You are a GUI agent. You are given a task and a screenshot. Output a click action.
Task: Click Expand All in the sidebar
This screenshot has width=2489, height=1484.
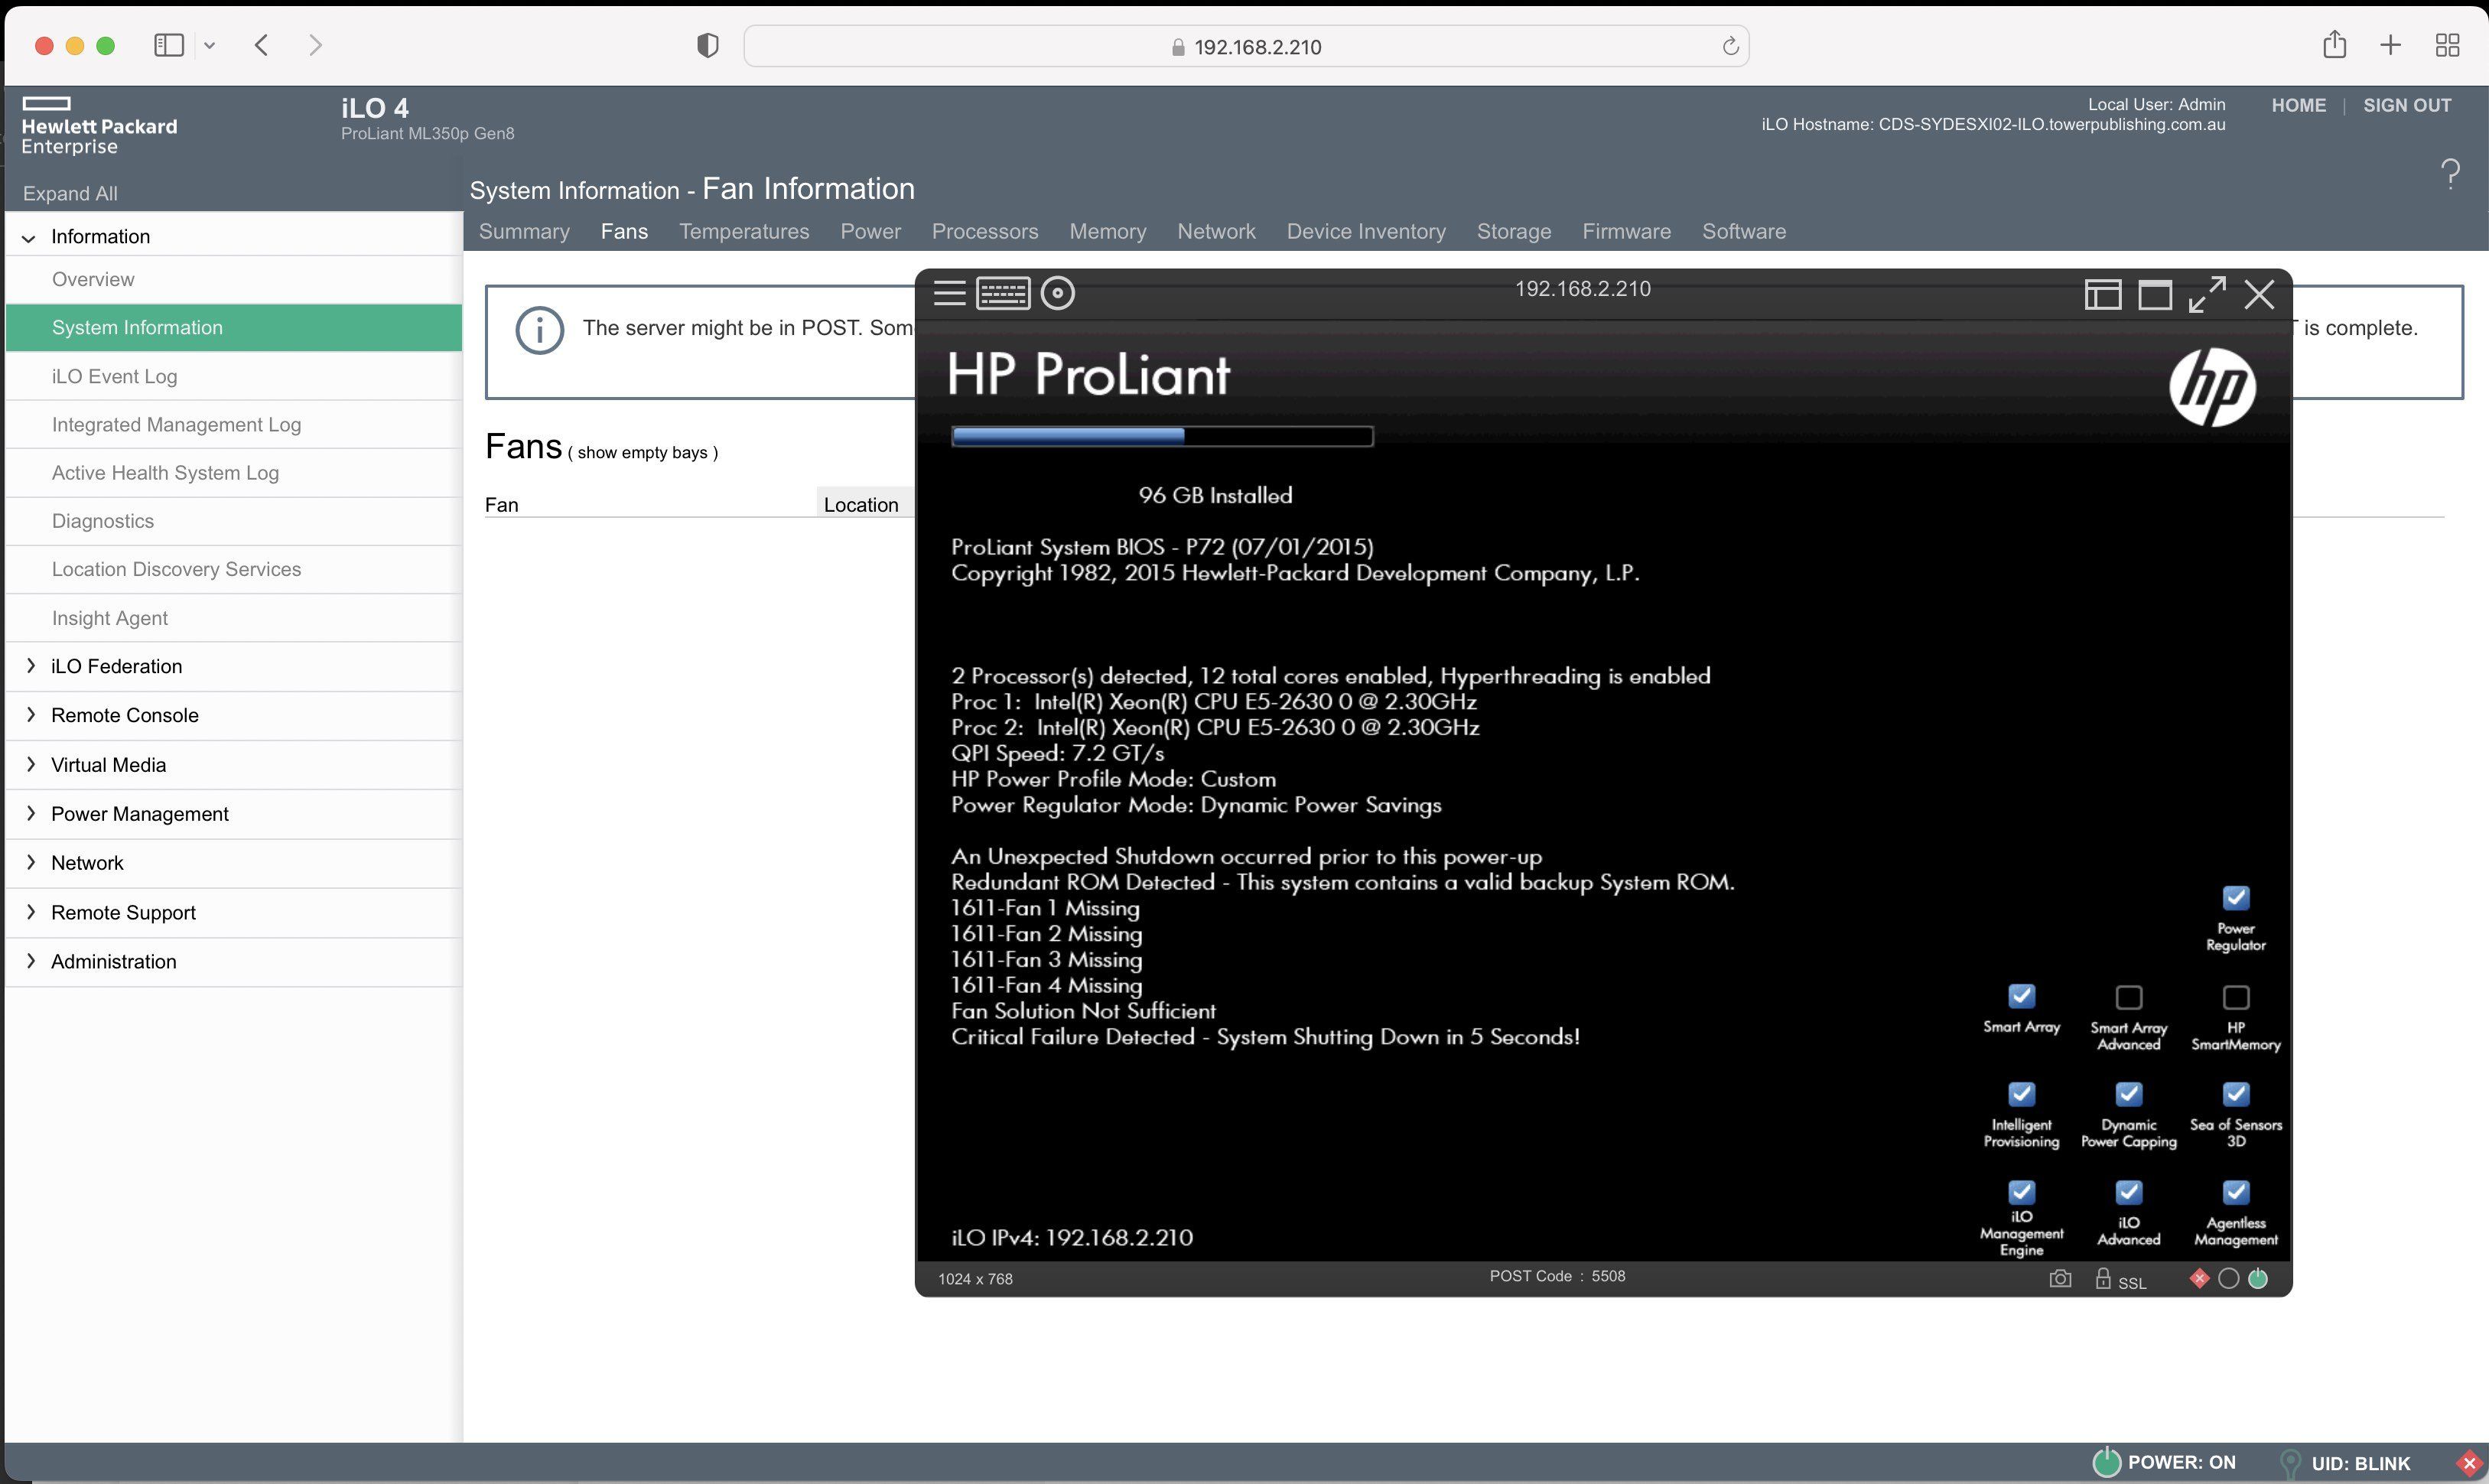(70, 193)
